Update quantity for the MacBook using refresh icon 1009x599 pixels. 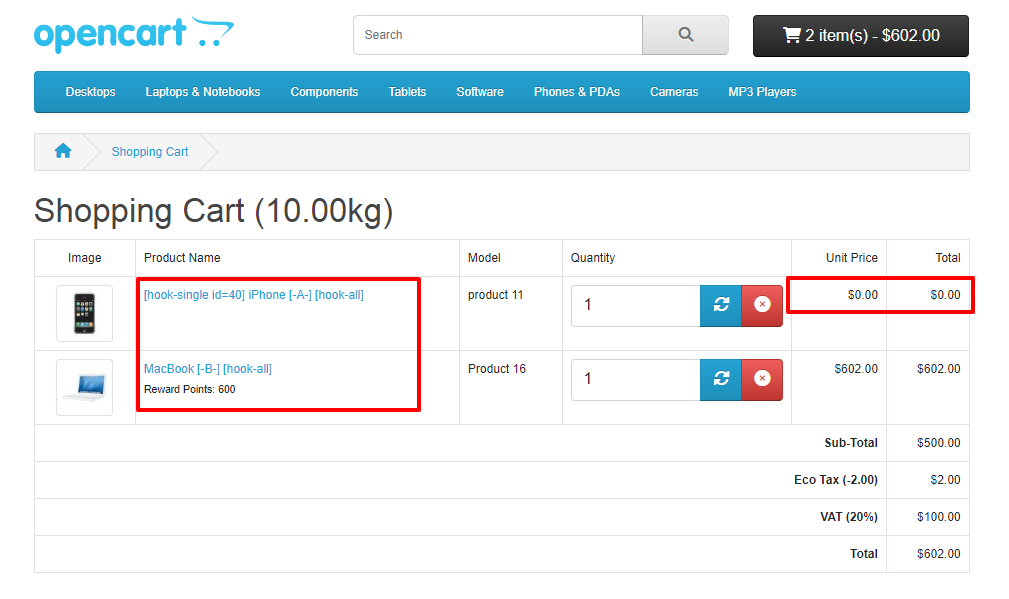(x=720, y=379)
